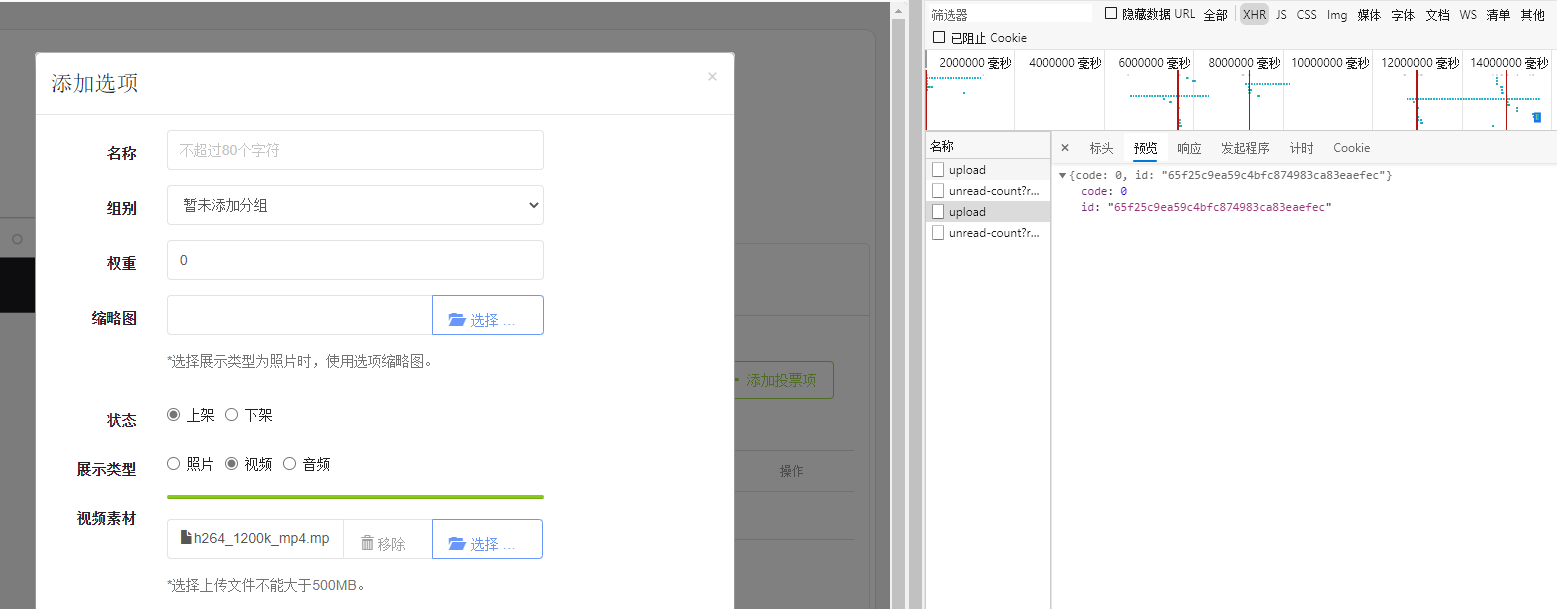This screenshot has height=609, width=1557.
Task: Click trash icon to remove video file
Action: [367, 543]
